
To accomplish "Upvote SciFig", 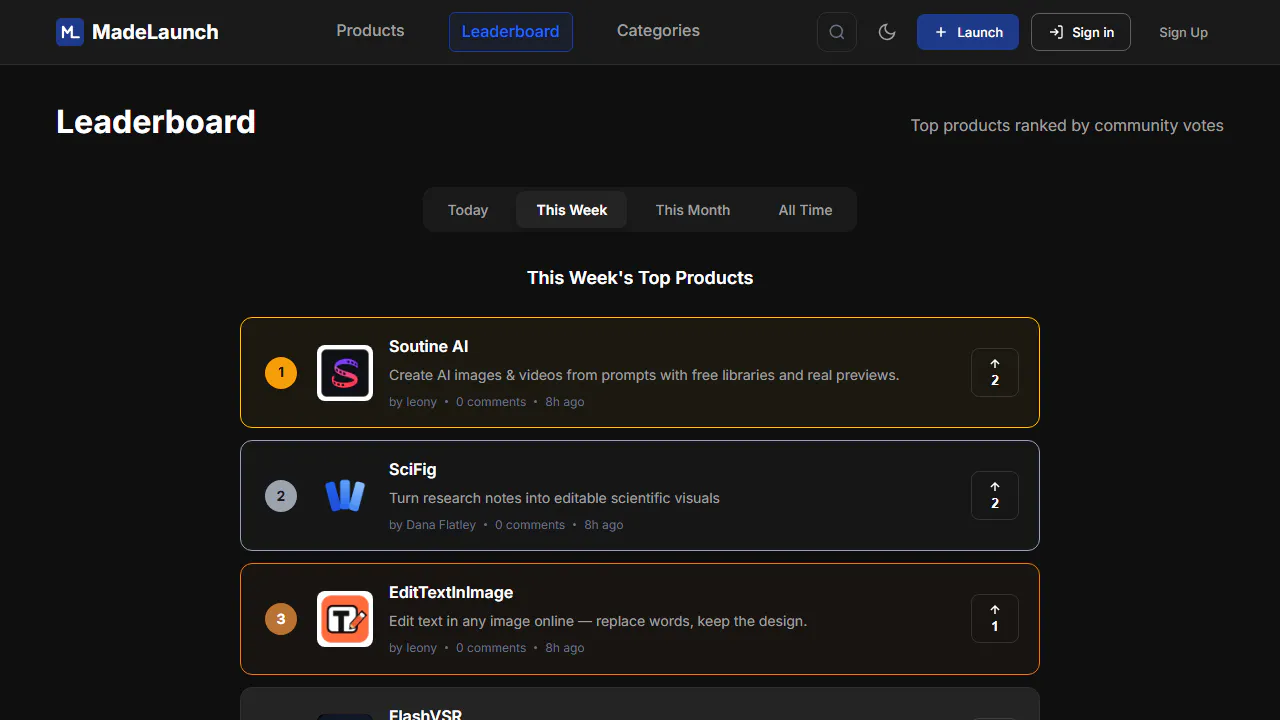I will 995,496.
